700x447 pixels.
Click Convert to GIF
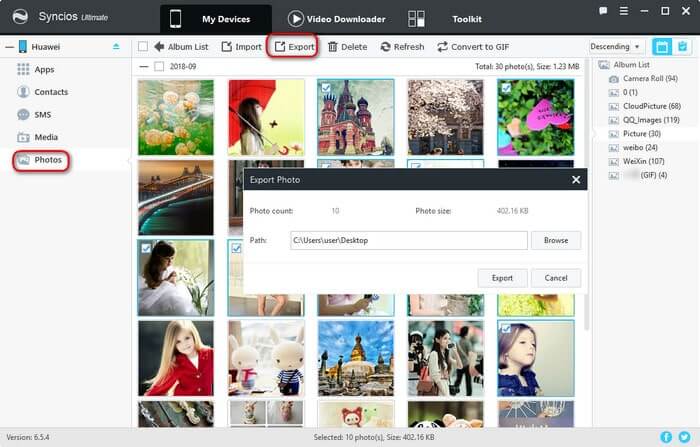pos(473,46)
